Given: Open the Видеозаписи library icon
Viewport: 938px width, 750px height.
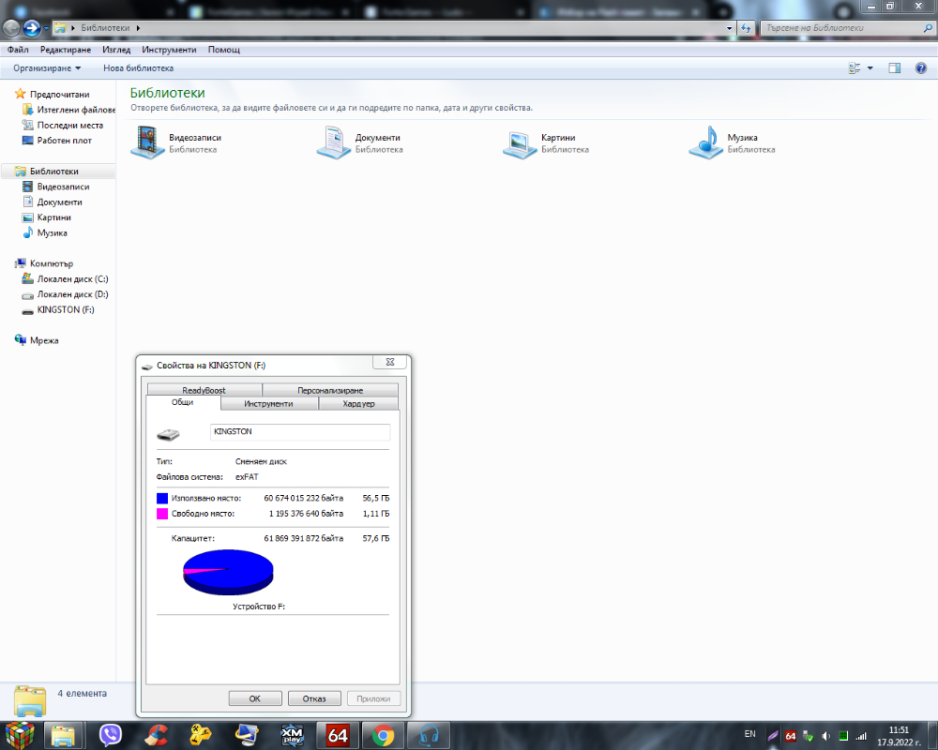Looking at the screenshot, I should 147,142.
